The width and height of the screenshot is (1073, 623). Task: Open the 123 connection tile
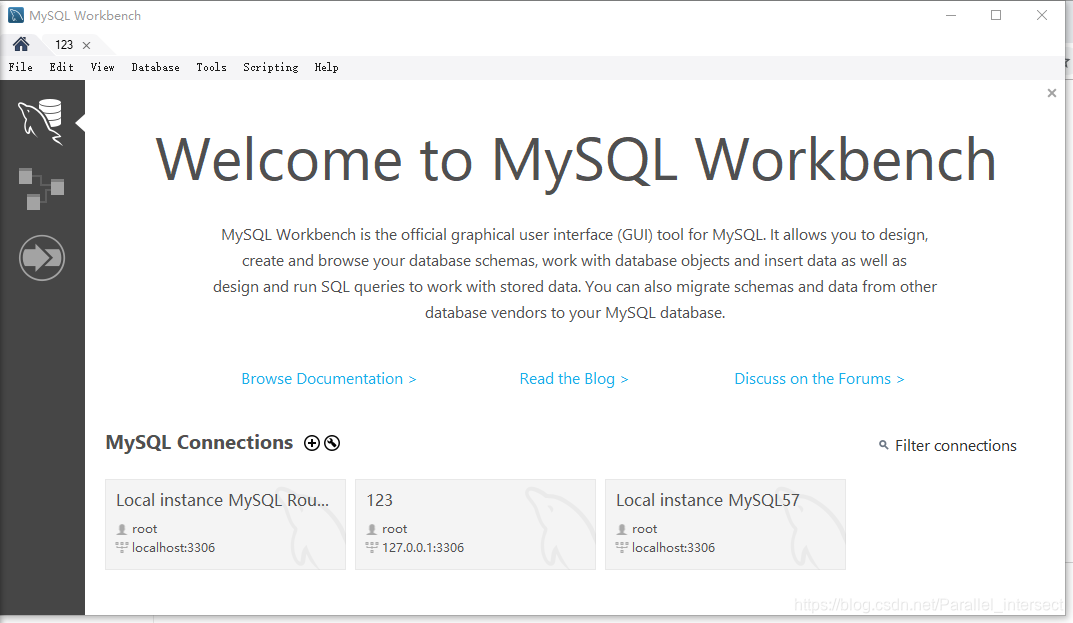475,524
